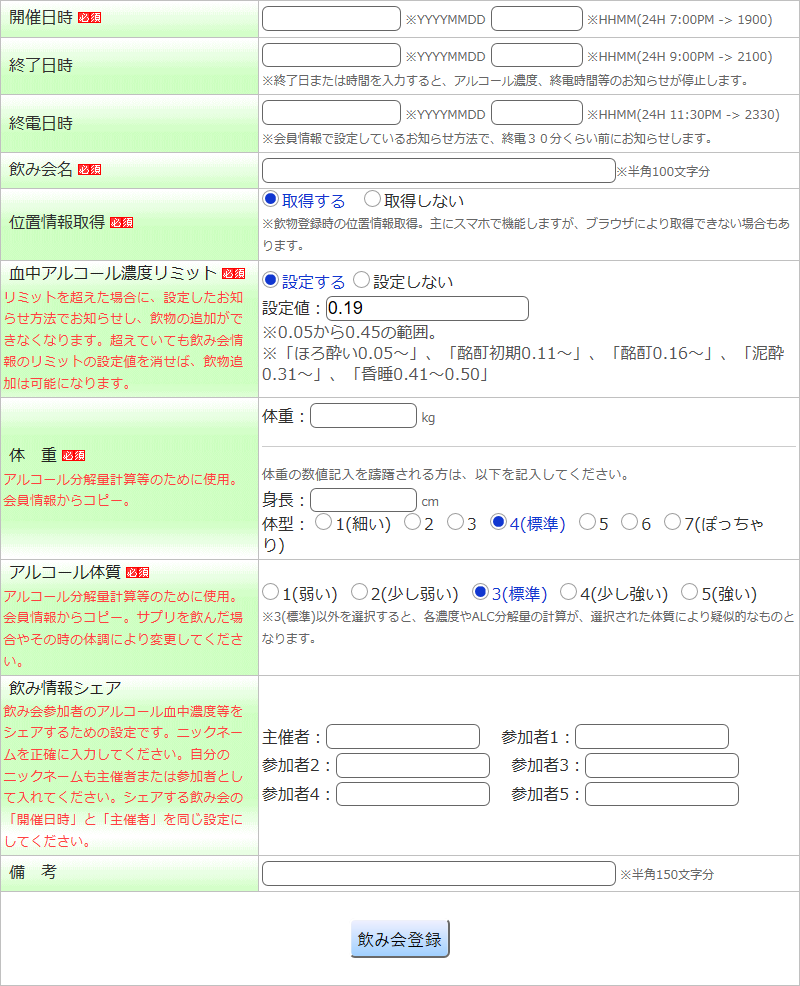Click the 開催日時 date input field

(331, 19)
